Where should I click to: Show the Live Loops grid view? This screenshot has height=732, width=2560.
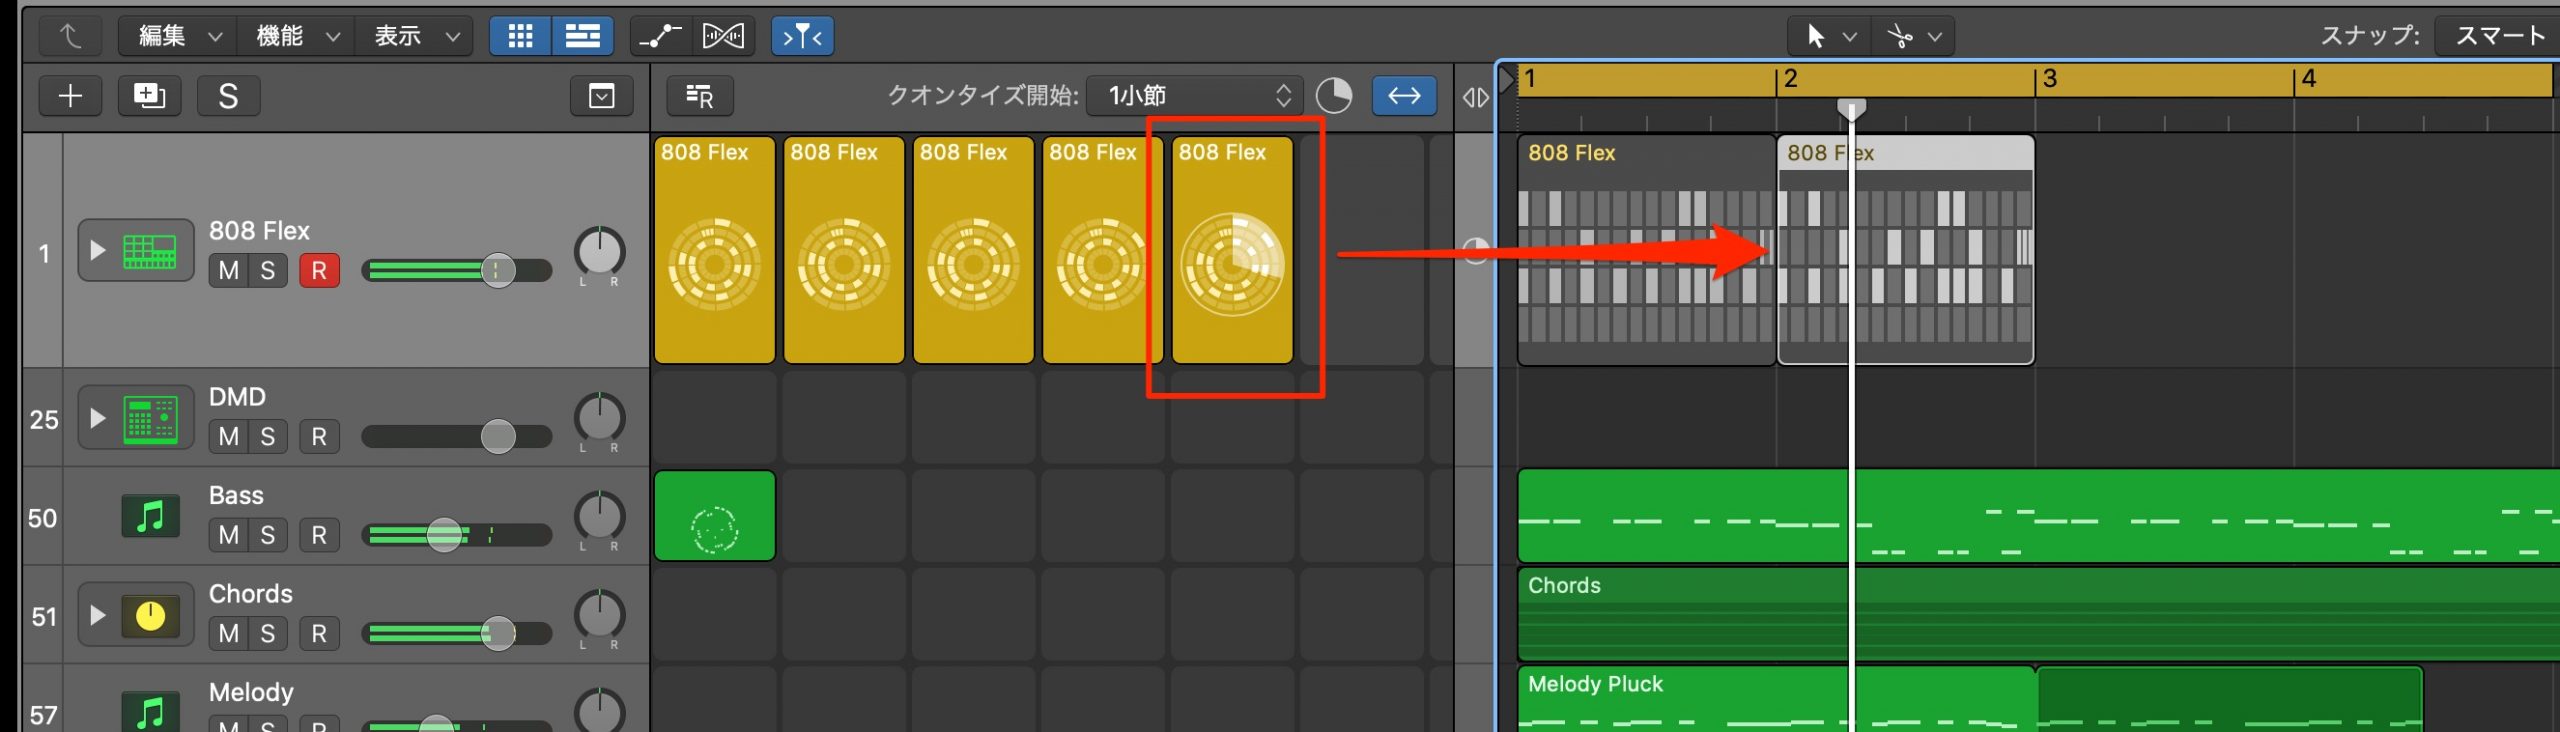pyautogui.click(x=520, y=36)
